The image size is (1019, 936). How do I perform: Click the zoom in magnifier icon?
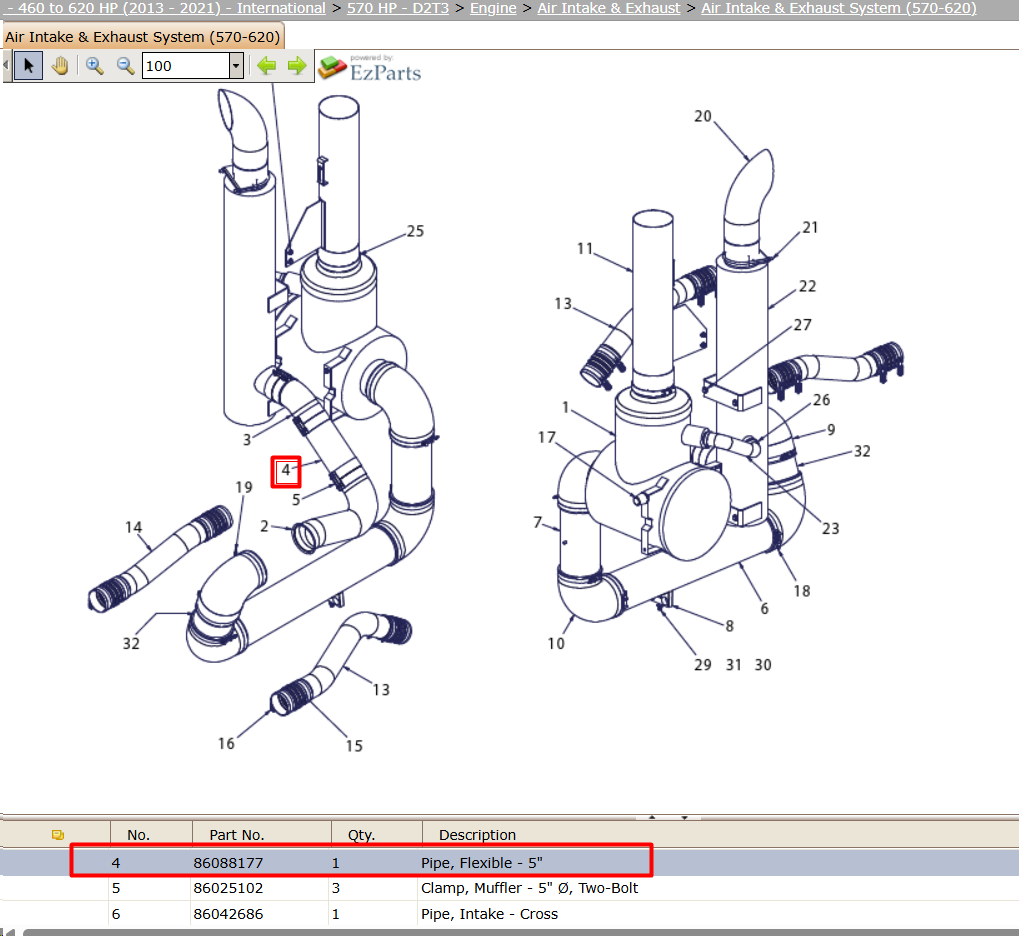[x=95, y=66]
